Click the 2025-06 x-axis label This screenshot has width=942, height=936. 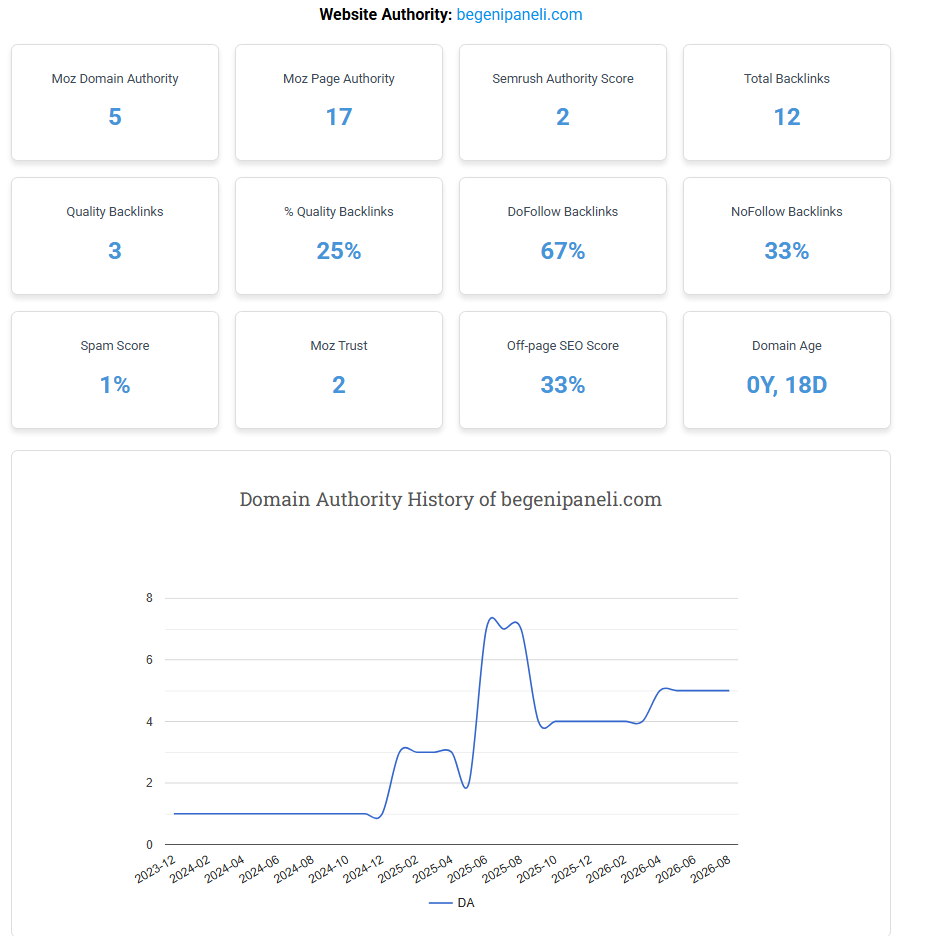coord(468,868)
